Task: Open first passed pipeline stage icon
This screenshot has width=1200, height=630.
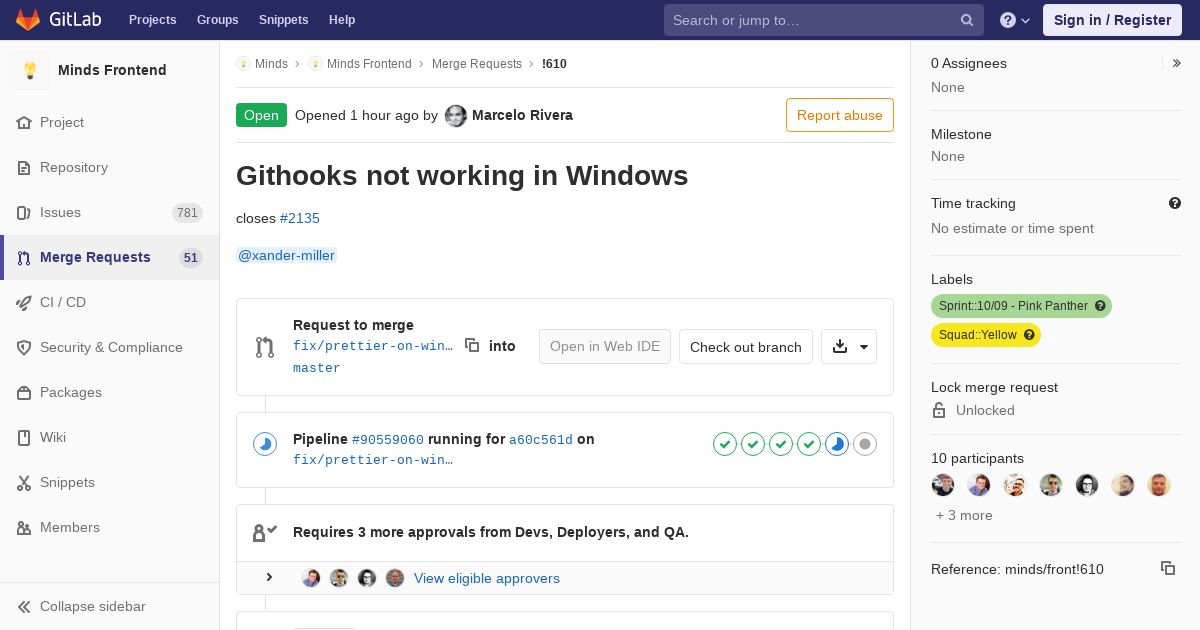Action: [725, 444]
